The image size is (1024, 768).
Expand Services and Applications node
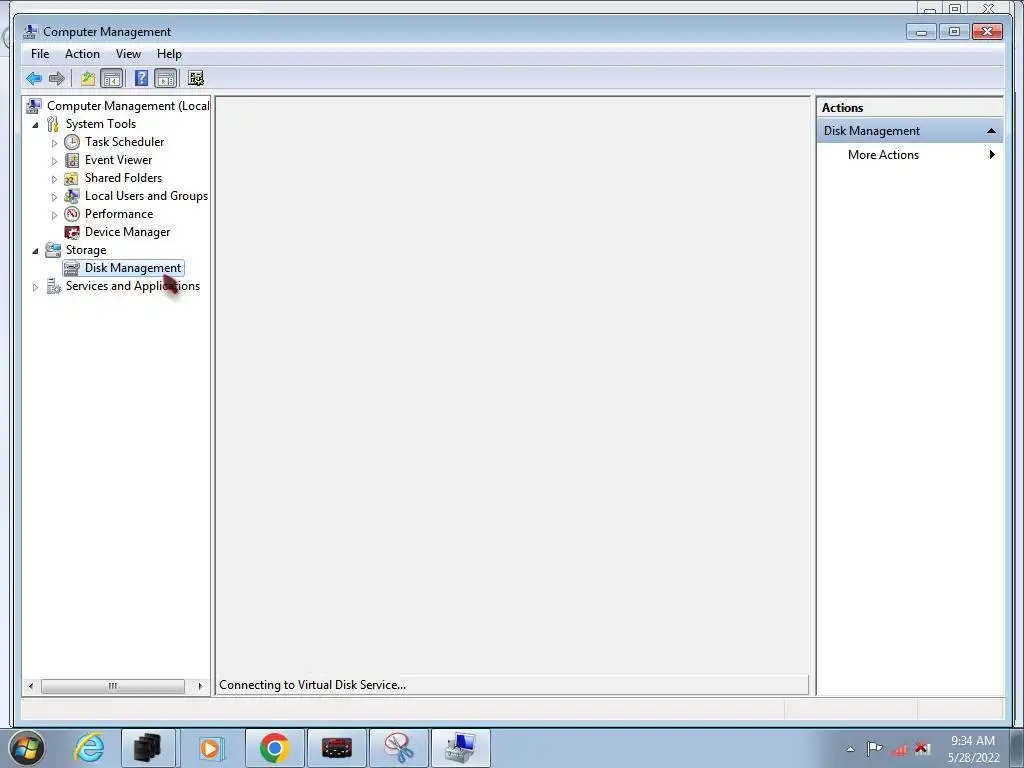35,287
